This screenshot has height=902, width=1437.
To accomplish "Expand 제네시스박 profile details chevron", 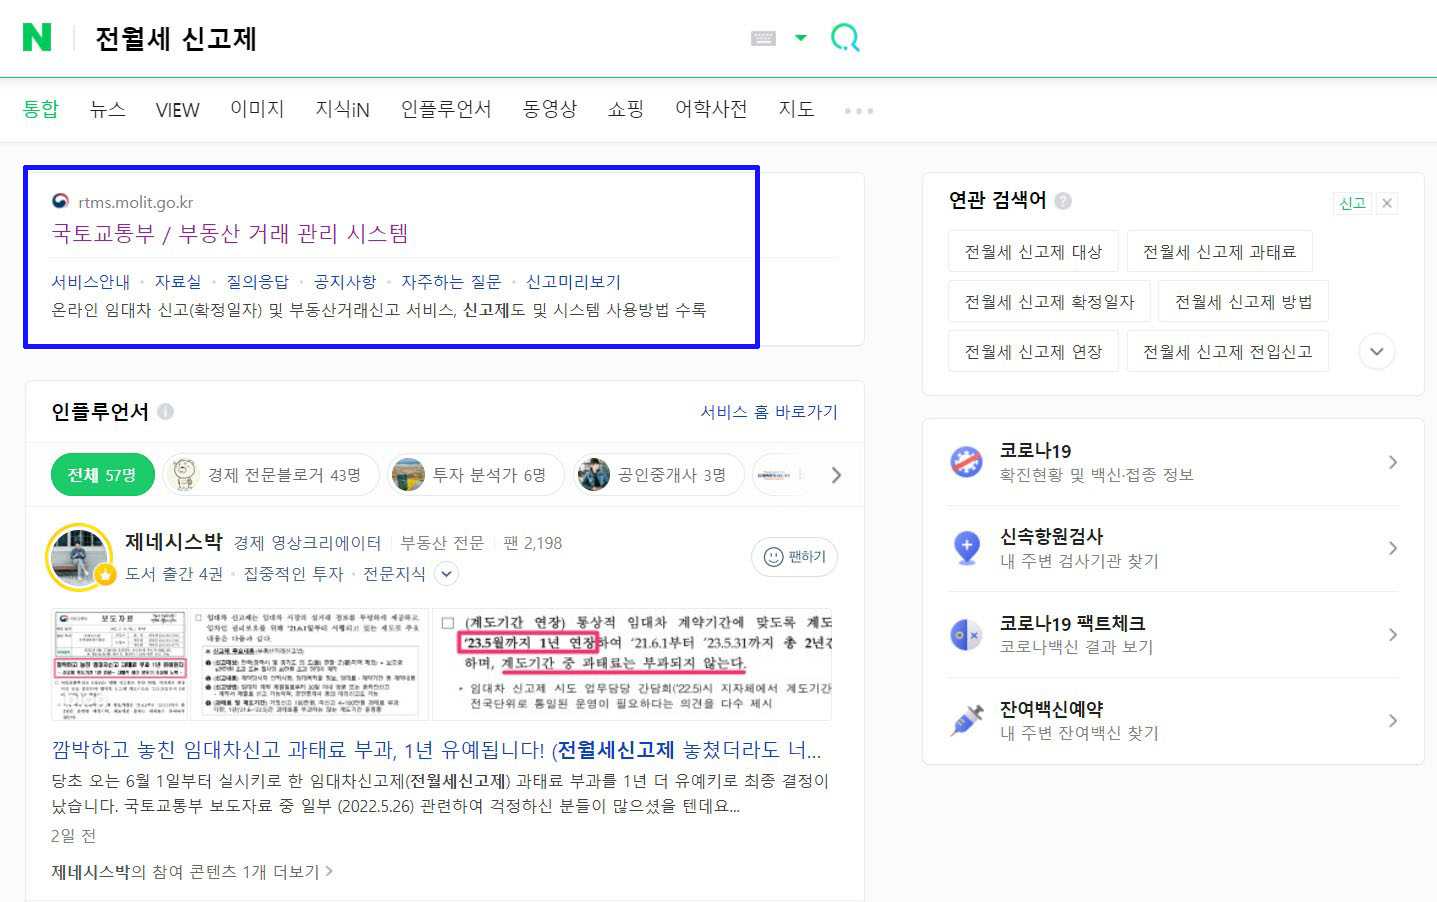I will pos(447,574).
